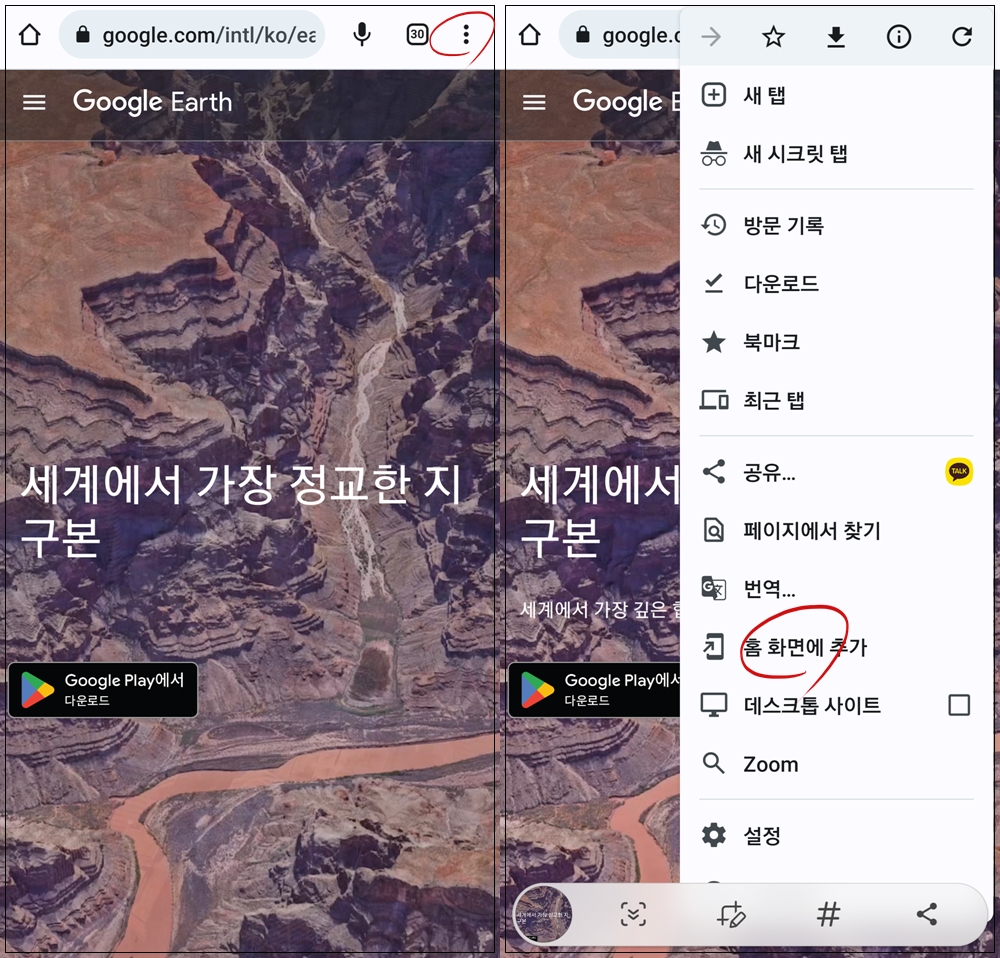The image size is (1000, 958).
Task: Select Zoom menu entry
Action: 836,763
